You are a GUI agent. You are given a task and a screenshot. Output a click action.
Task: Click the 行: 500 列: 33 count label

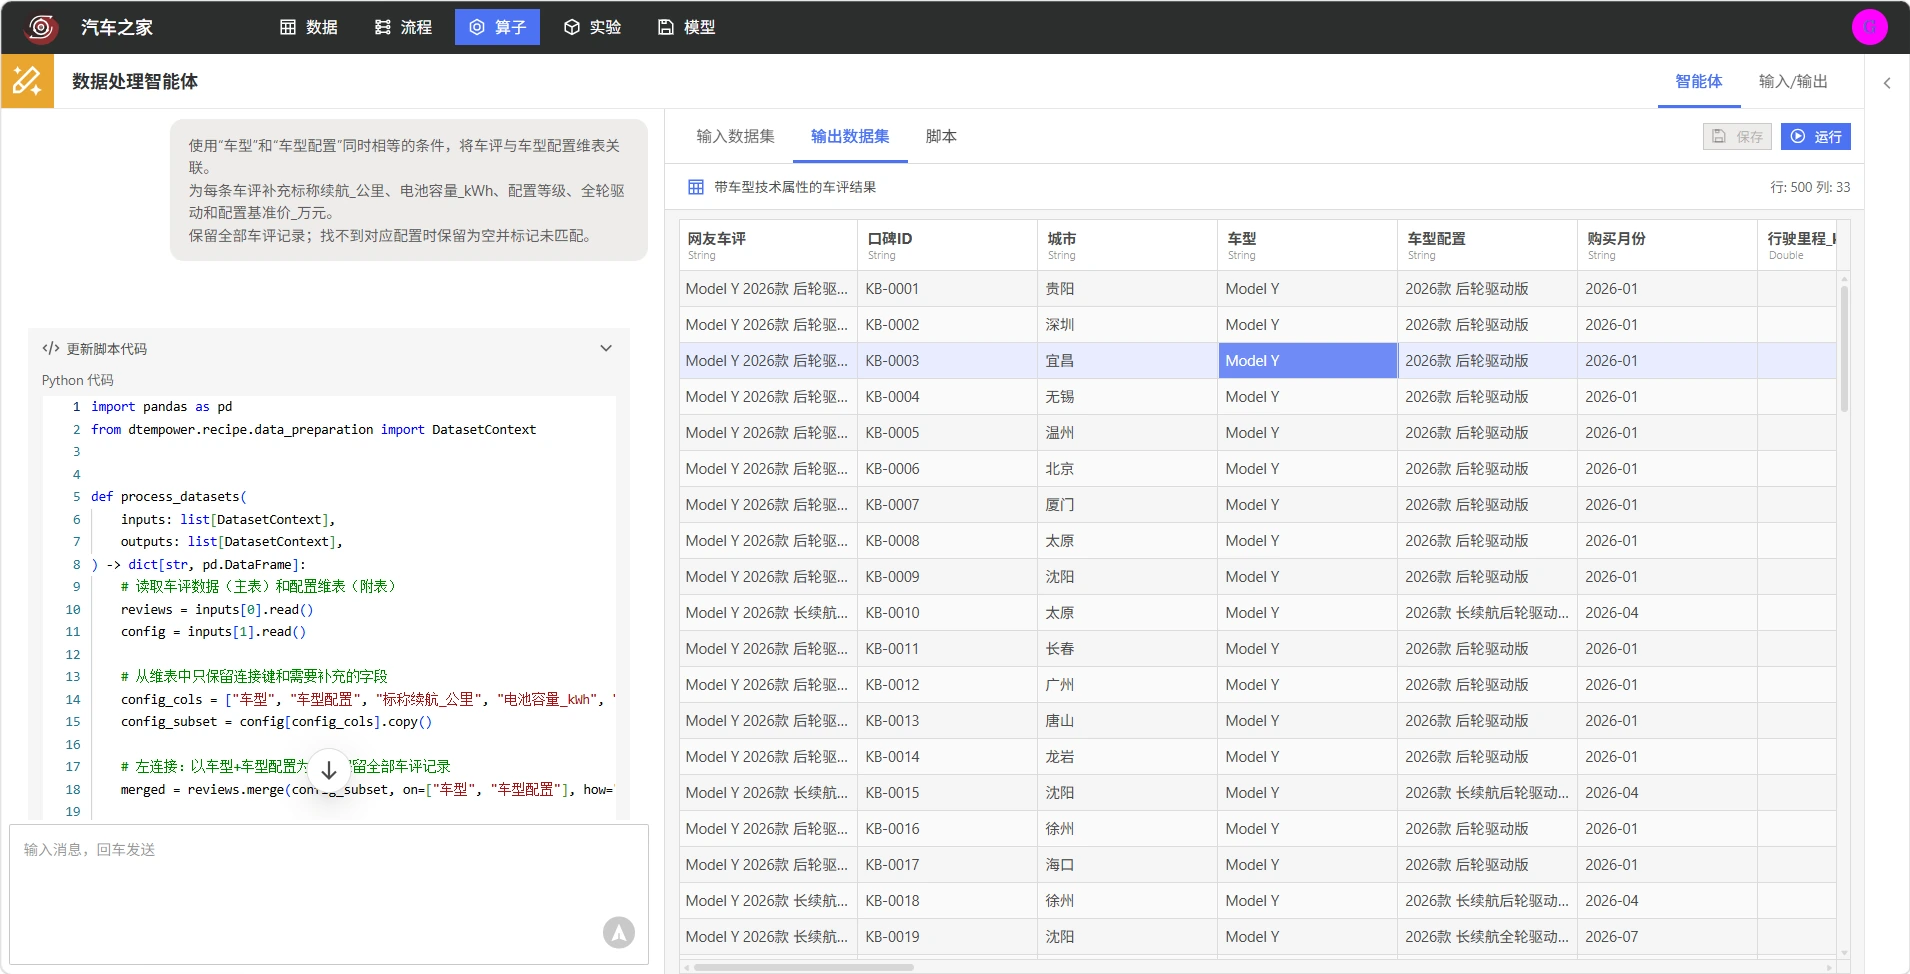(1810, 187)
